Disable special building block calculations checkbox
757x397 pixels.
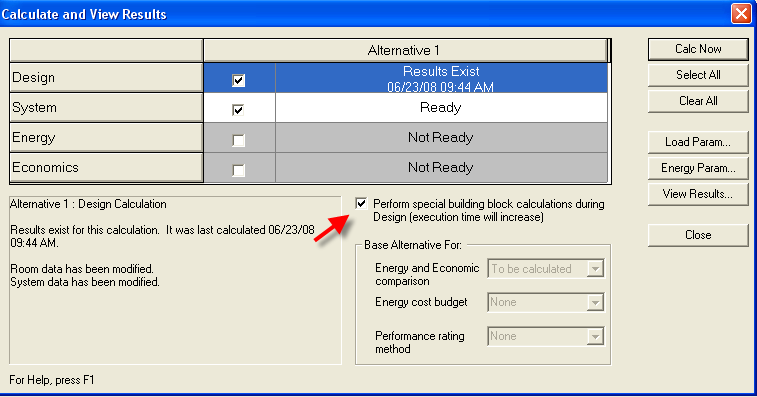(x=361, y=203)
